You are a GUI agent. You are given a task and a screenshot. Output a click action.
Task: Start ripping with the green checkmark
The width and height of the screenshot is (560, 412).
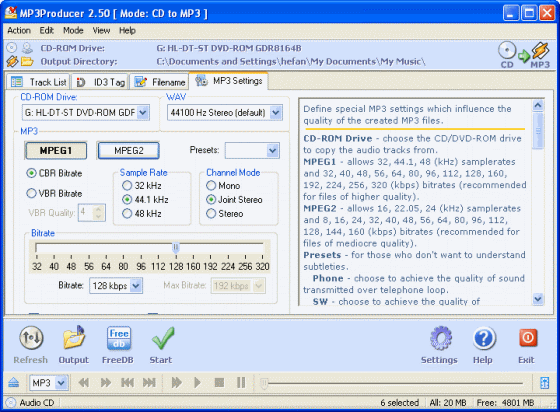(x=163, y=338)
